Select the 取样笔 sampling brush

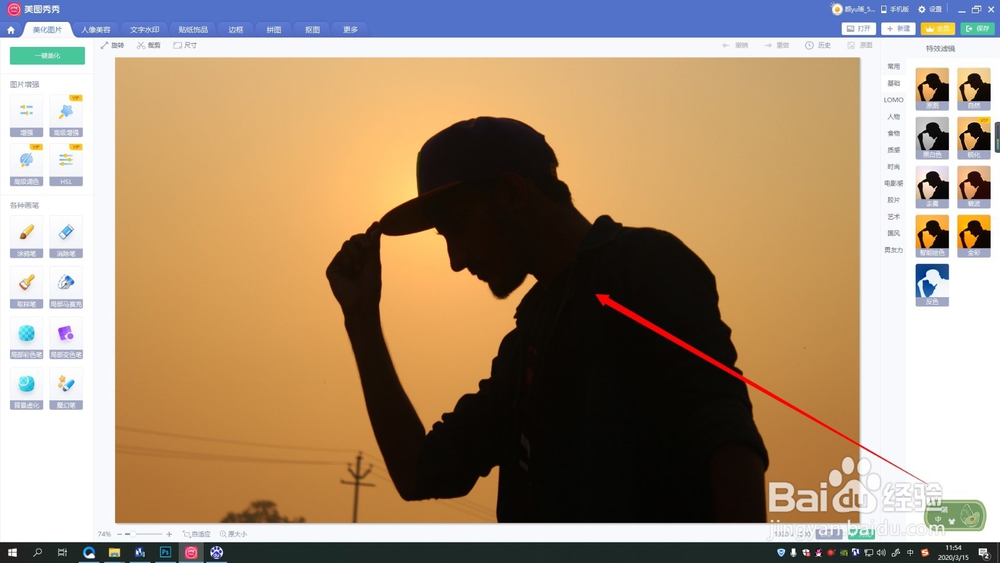(27, 287)
